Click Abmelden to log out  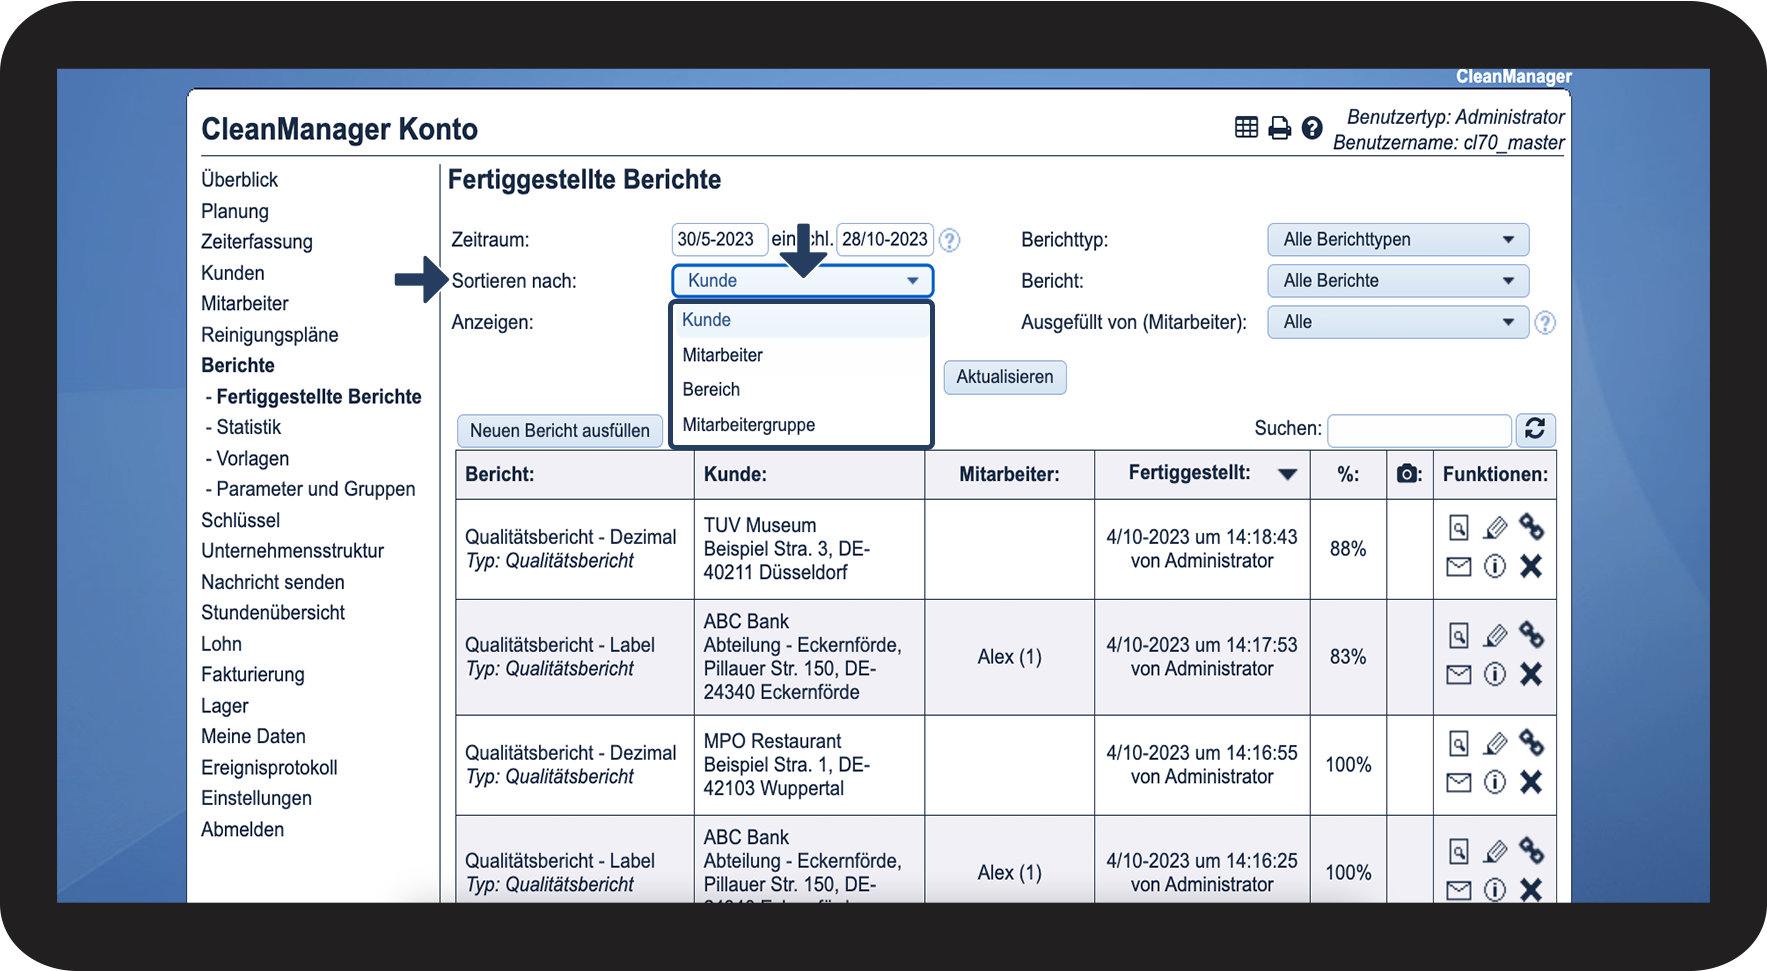pos(243,830)
